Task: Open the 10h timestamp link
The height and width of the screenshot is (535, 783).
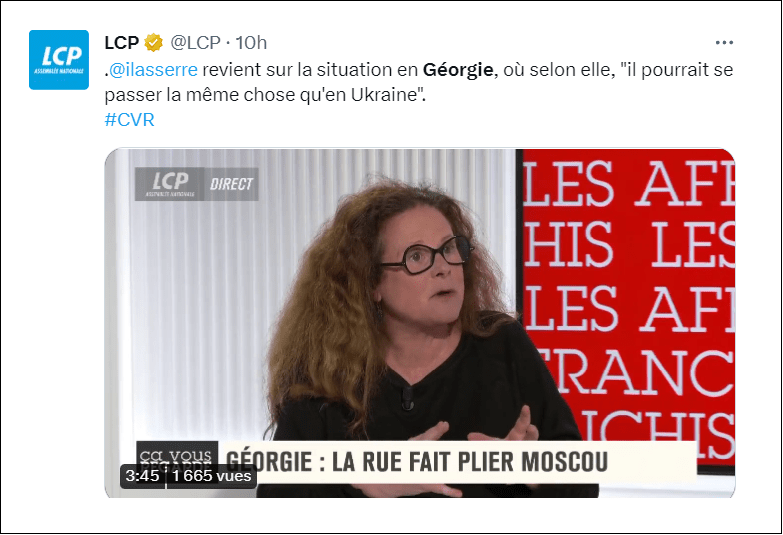Action: click(x=251, y=43)
